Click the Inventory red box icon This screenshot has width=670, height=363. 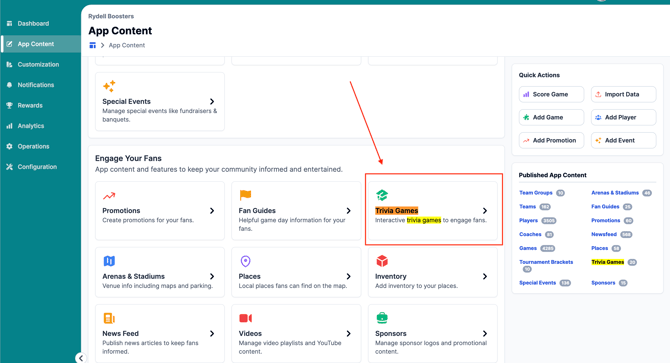tap(382, 261)
